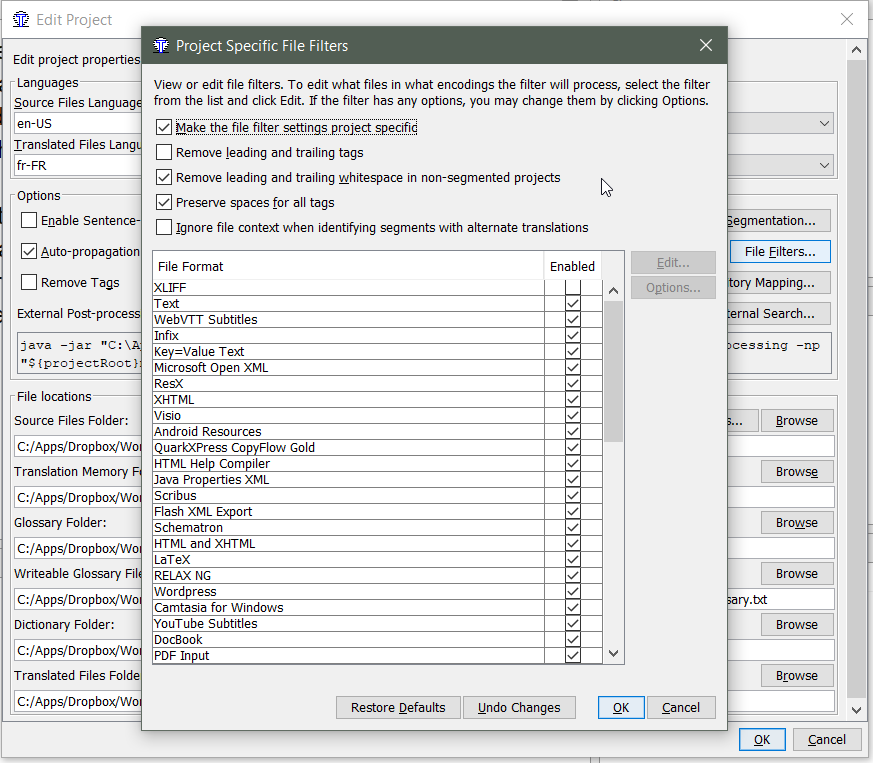Click the fr-FR translated language field
This screenshot has height=763, width=873.
click(78, 165)
